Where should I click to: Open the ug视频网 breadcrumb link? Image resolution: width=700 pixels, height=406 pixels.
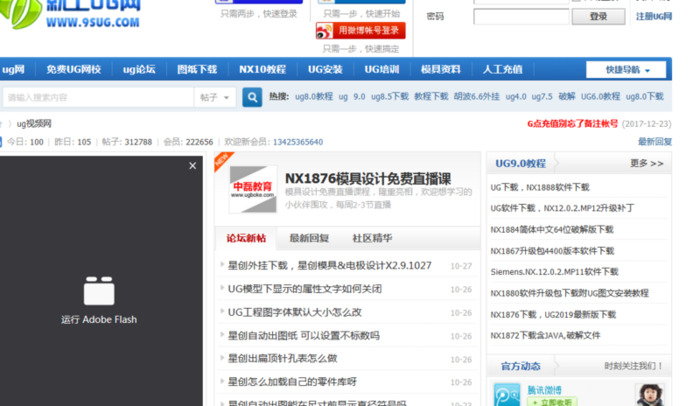coord(34,124)
